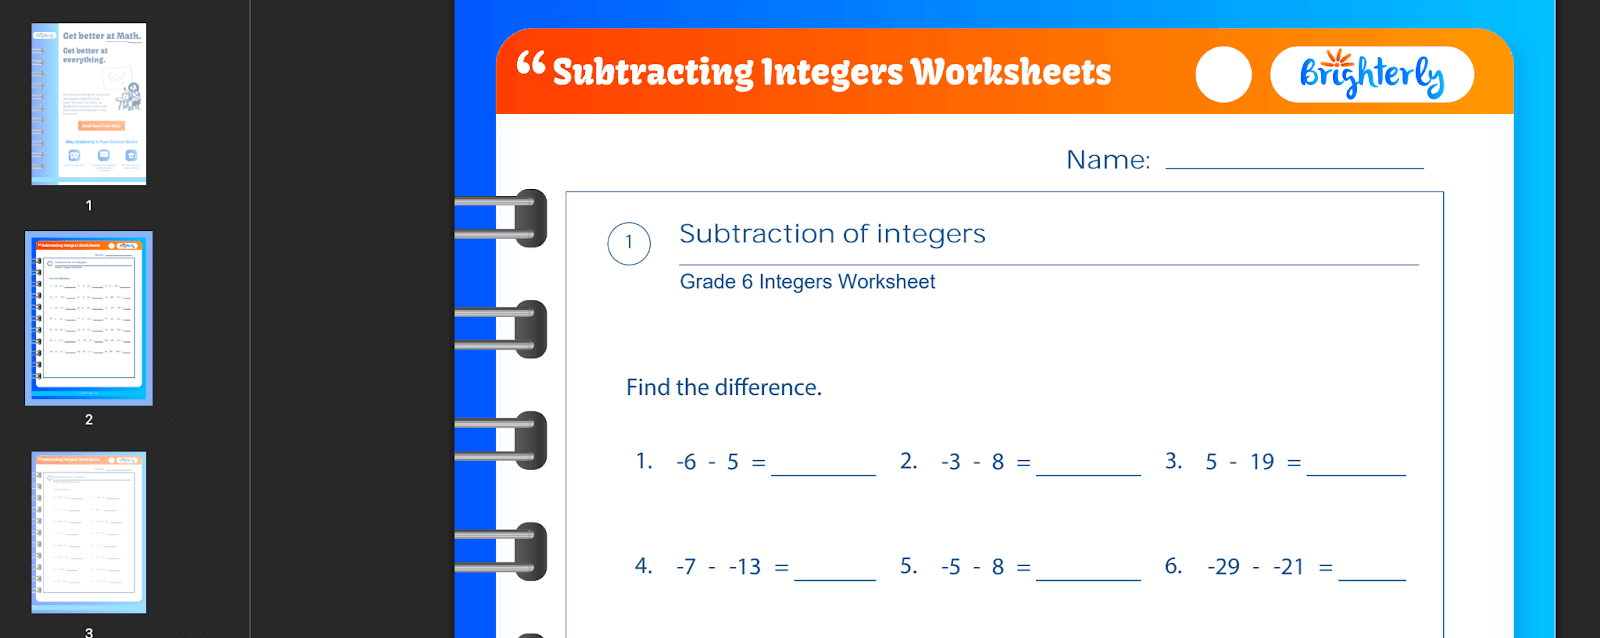The width and height of the screenshot is (1600, 638).
Task: Click the white circle icon beside the logo
Action: pyautogui.click(x=1223, y=74)
